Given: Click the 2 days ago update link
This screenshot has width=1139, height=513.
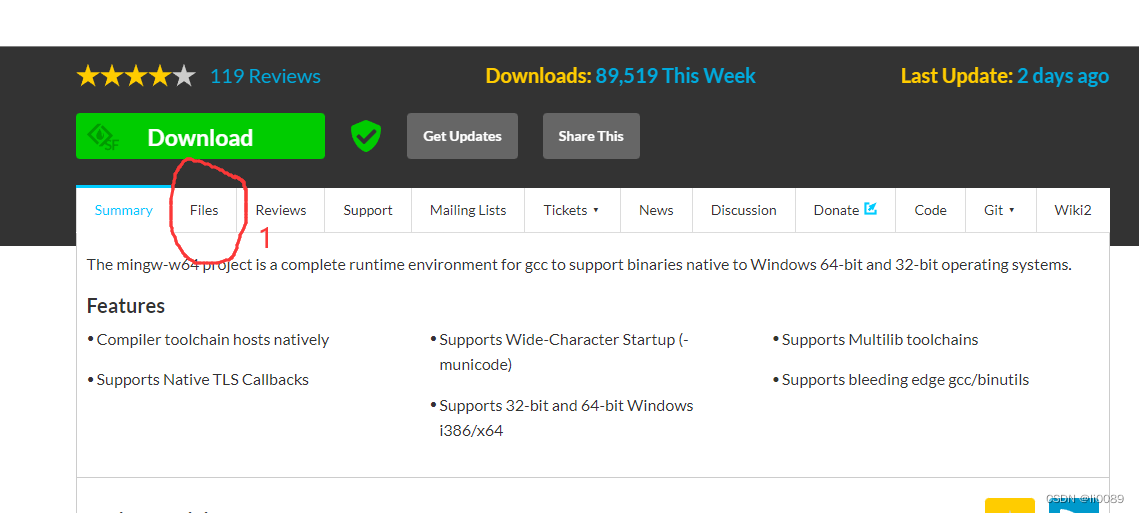Looking at the screenshot, I should click(x=1063, y=76).
